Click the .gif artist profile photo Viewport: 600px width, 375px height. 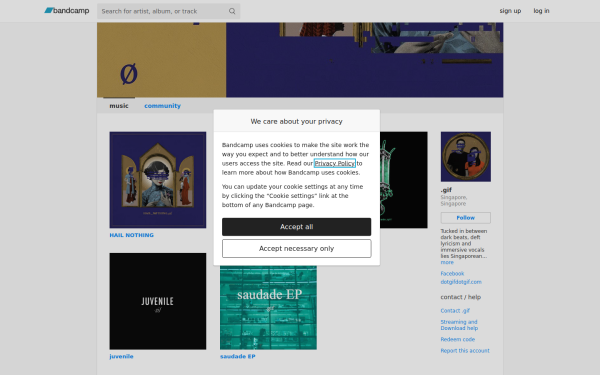[466, 157]
